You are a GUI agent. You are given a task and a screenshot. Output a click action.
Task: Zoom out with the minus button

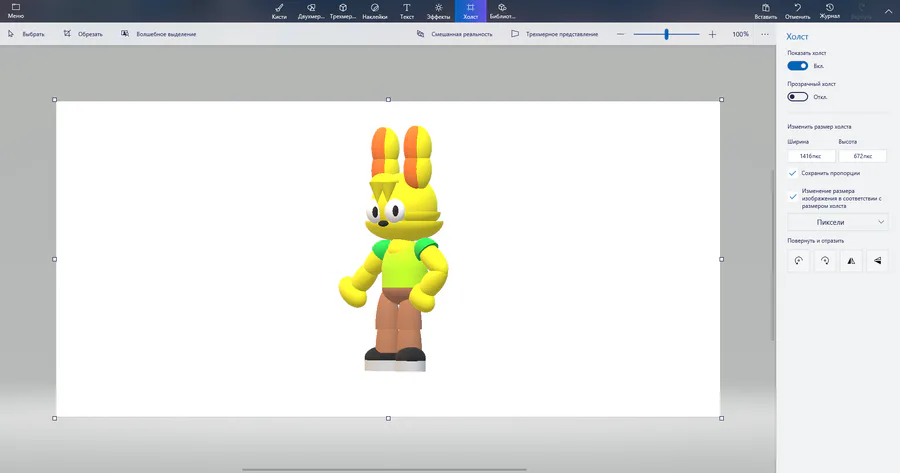(620, 34)
